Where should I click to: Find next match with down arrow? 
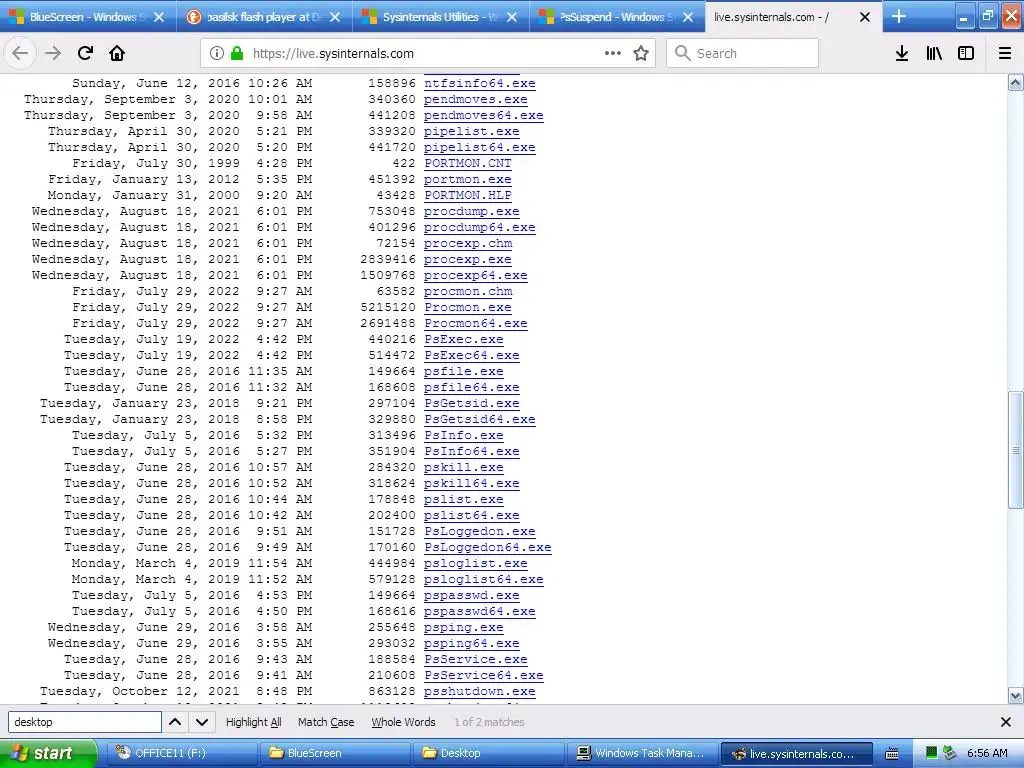[x=202, y=722]
